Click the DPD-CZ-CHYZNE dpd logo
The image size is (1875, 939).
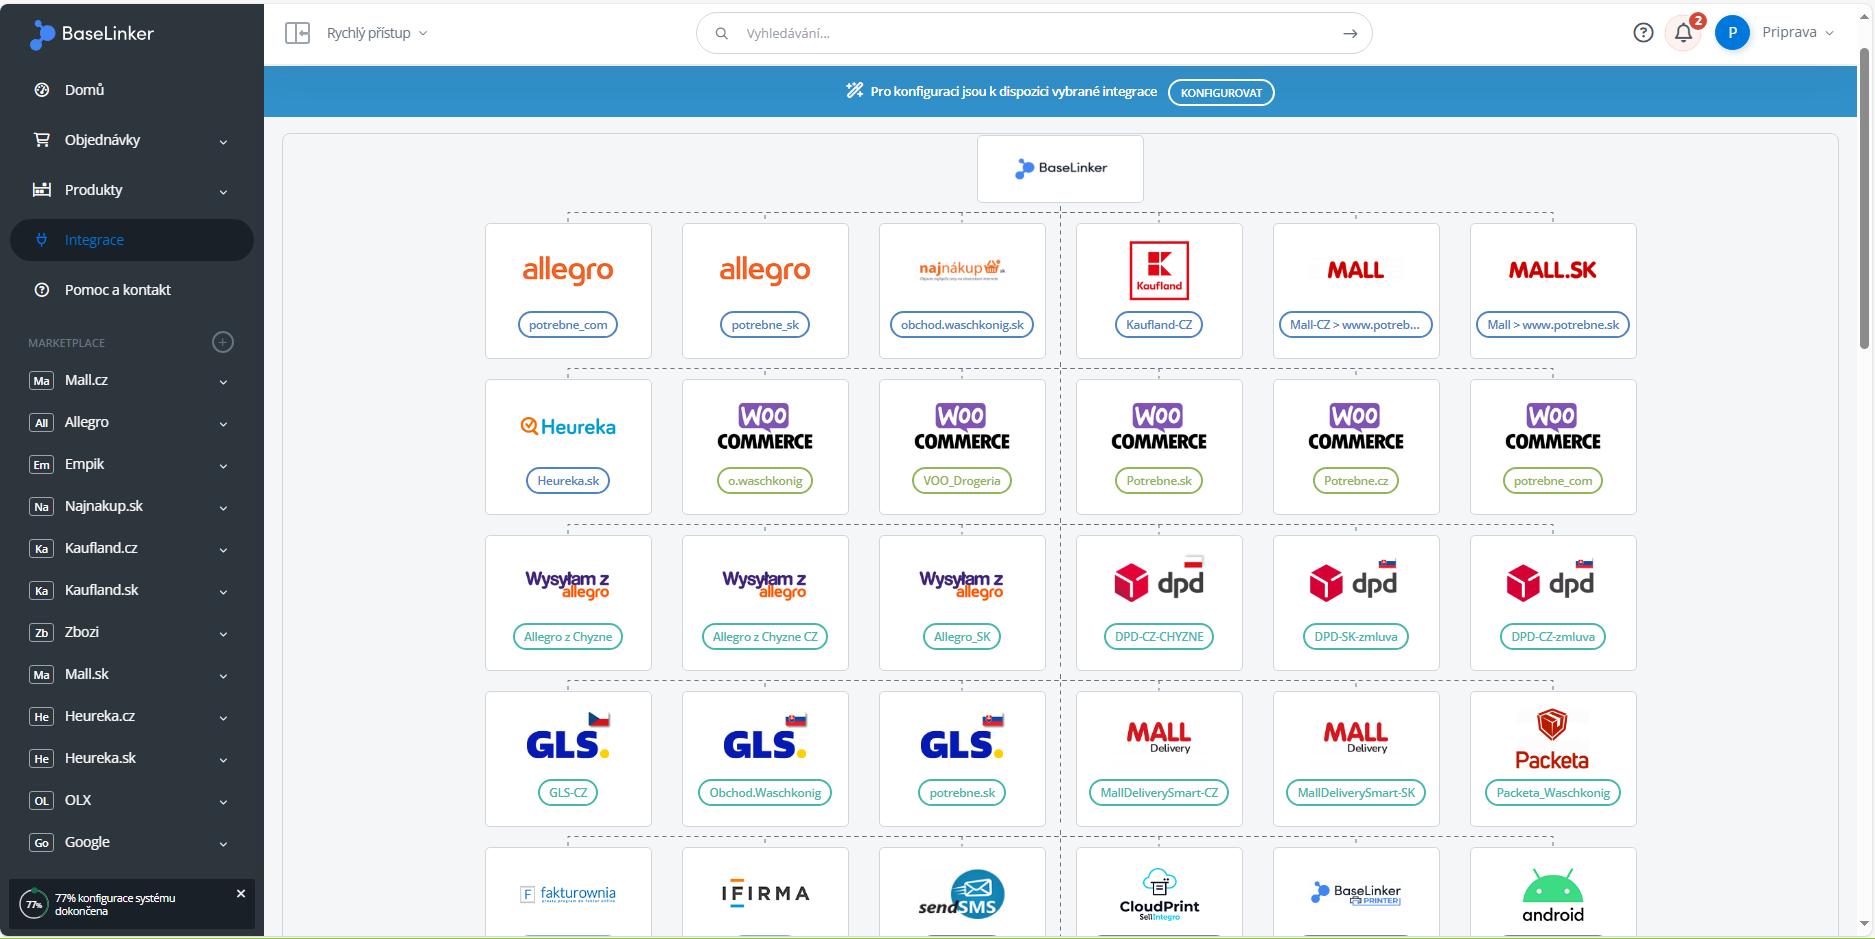[x=1159, y=581]
